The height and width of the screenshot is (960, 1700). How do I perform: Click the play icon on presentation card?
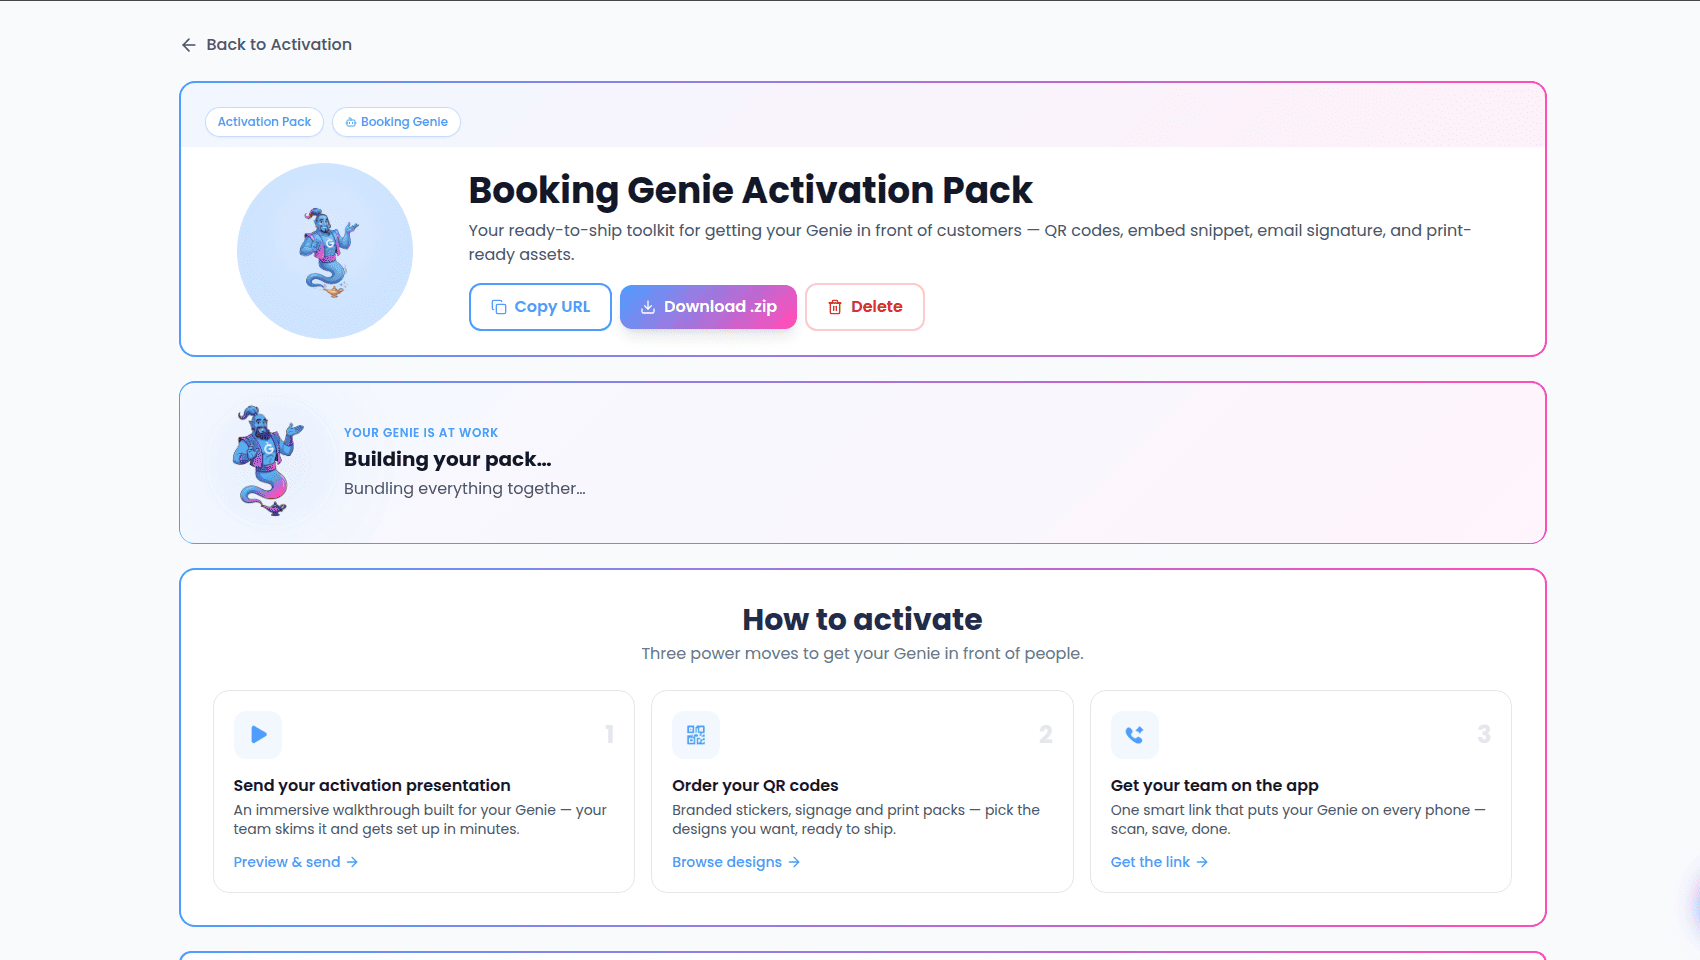click(258, 735)
